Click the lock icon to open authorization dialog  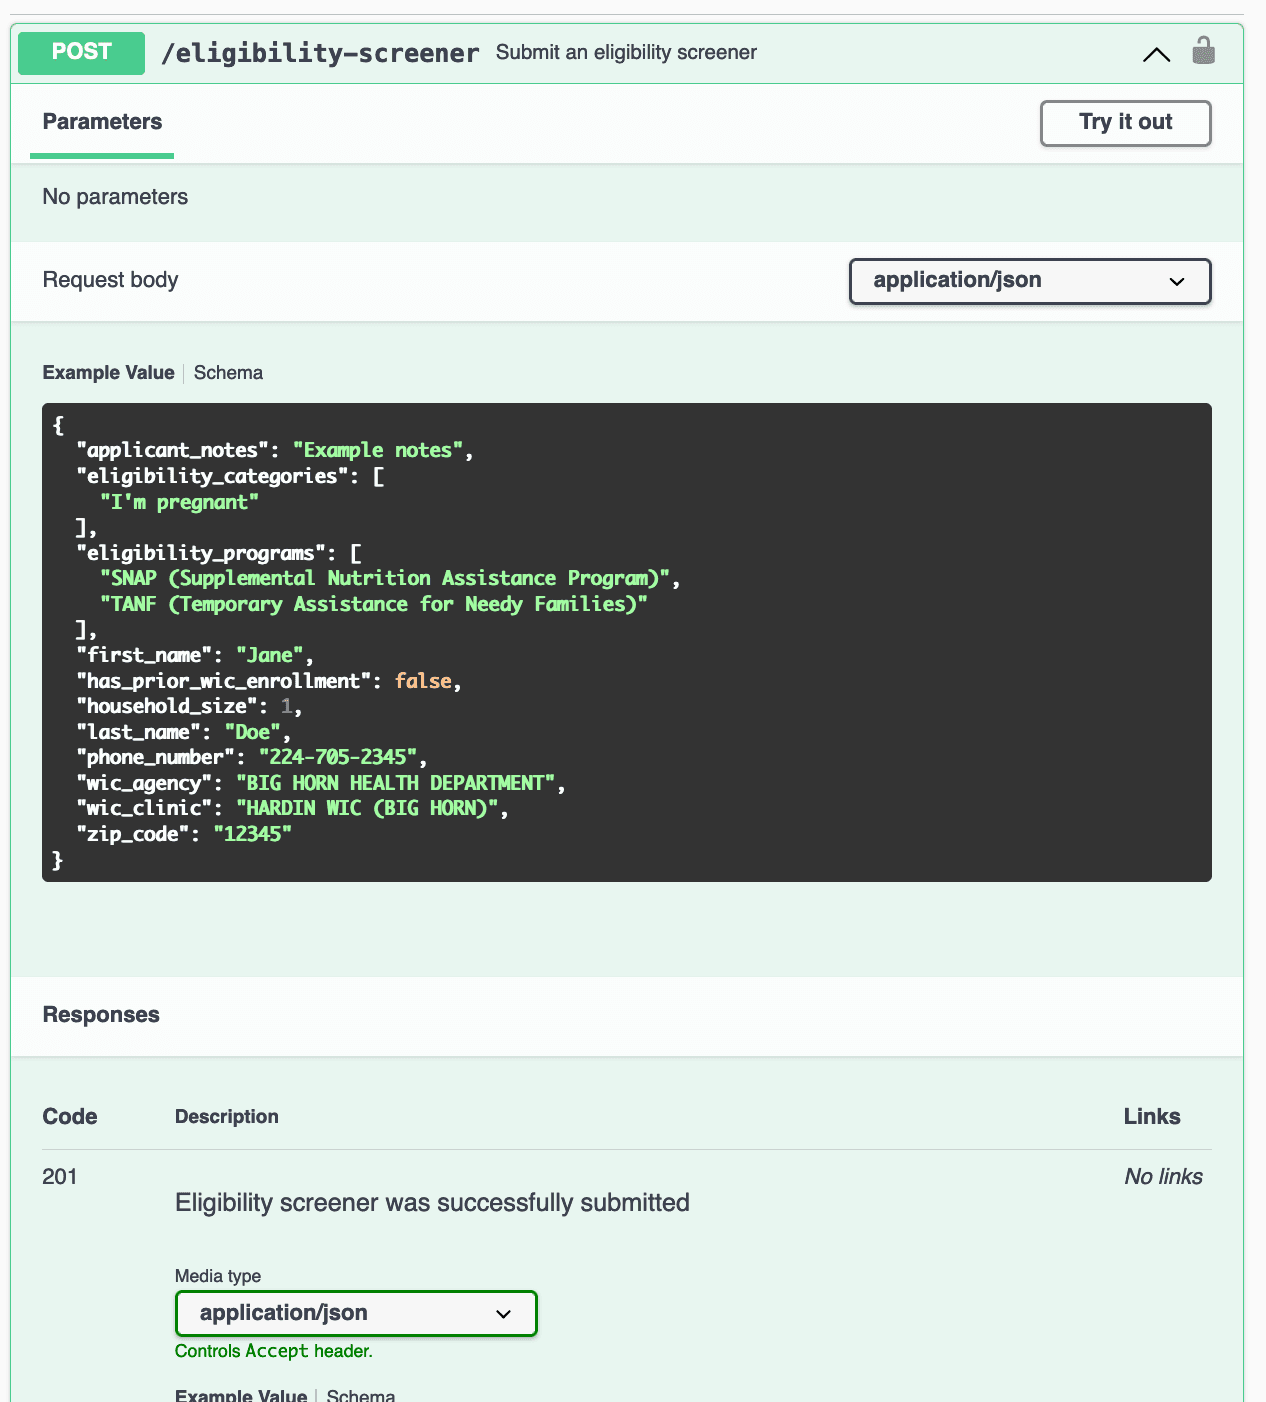[x=1204, y=50]
